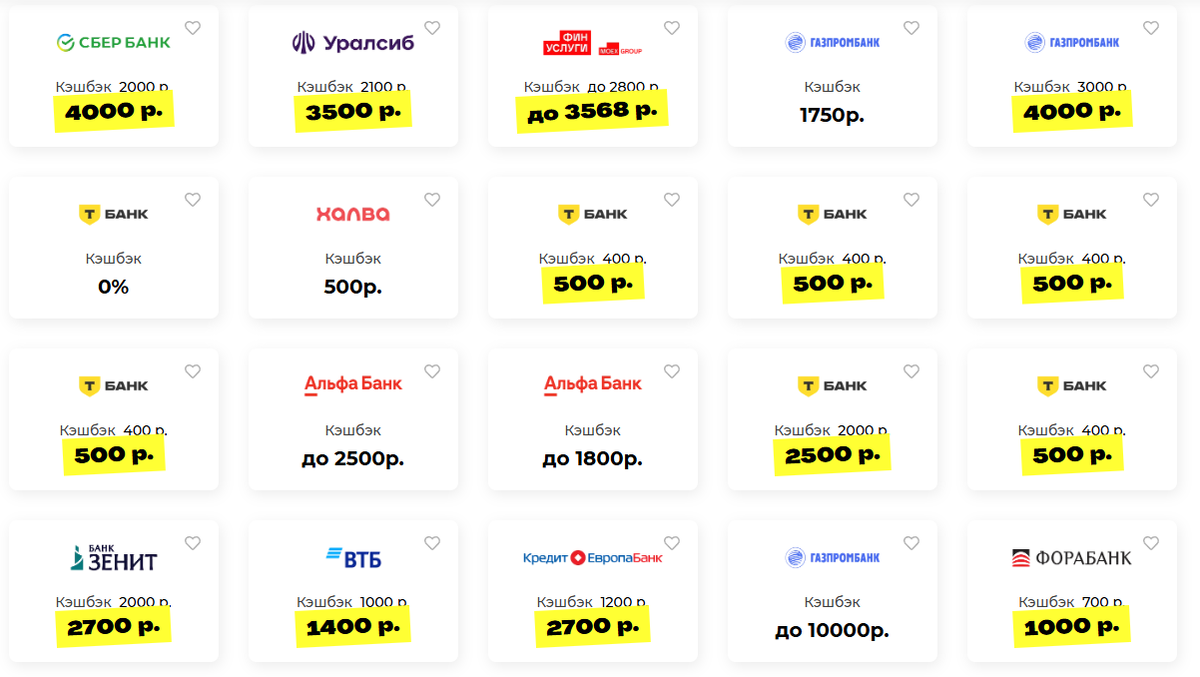The width and height of the screenshot is (1200, 677).
Task: Toggle heart on Т-Банк 0% card
Action: click(193, 200)
